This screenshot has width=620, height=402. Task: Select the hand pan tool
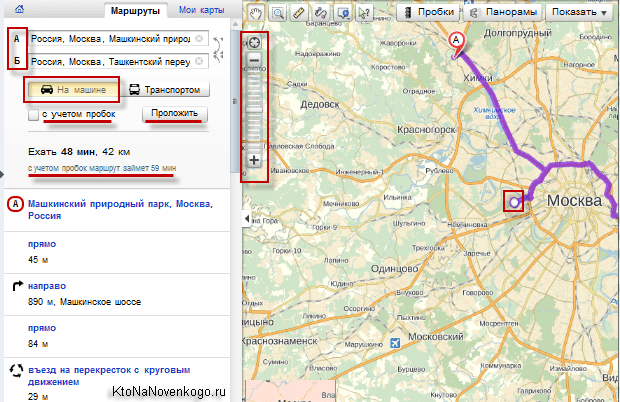pyautogui.click(x=254, y=13)
